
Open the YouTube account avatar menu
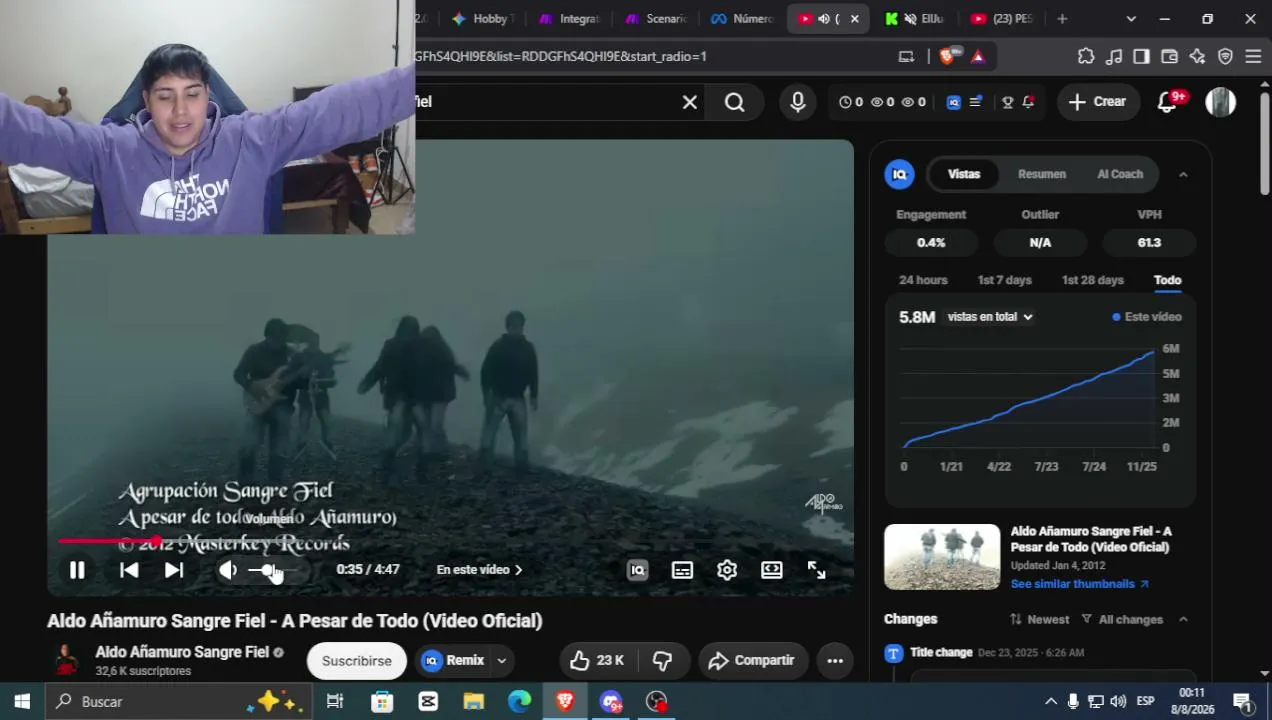pos(1220,102)
